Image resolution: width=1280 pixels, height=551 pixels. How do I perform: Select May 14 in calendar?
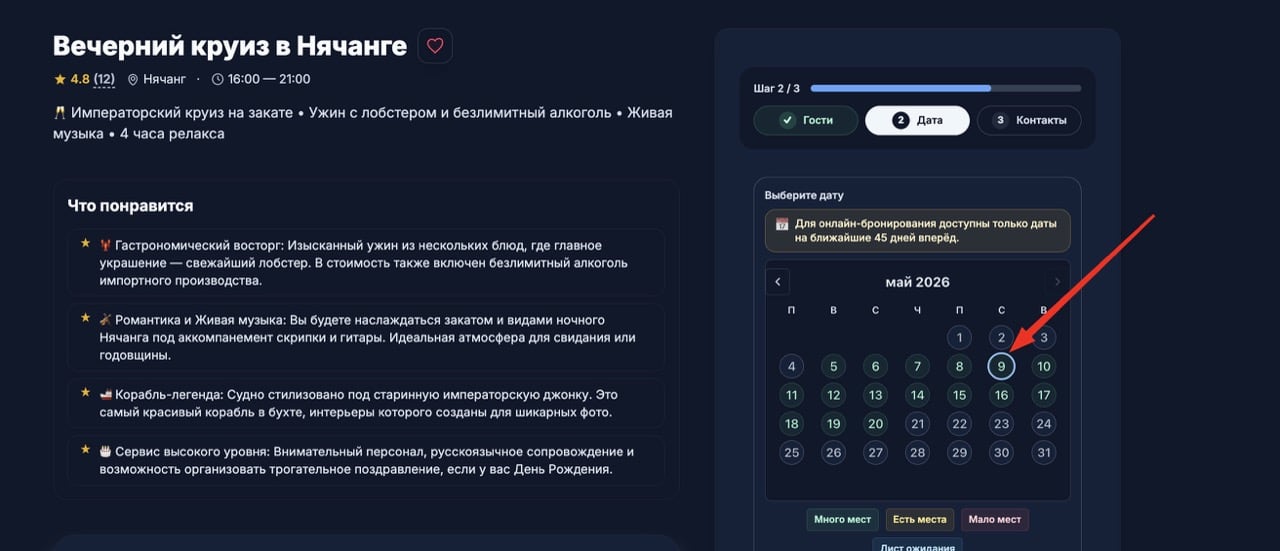click(x=917, y=395)
